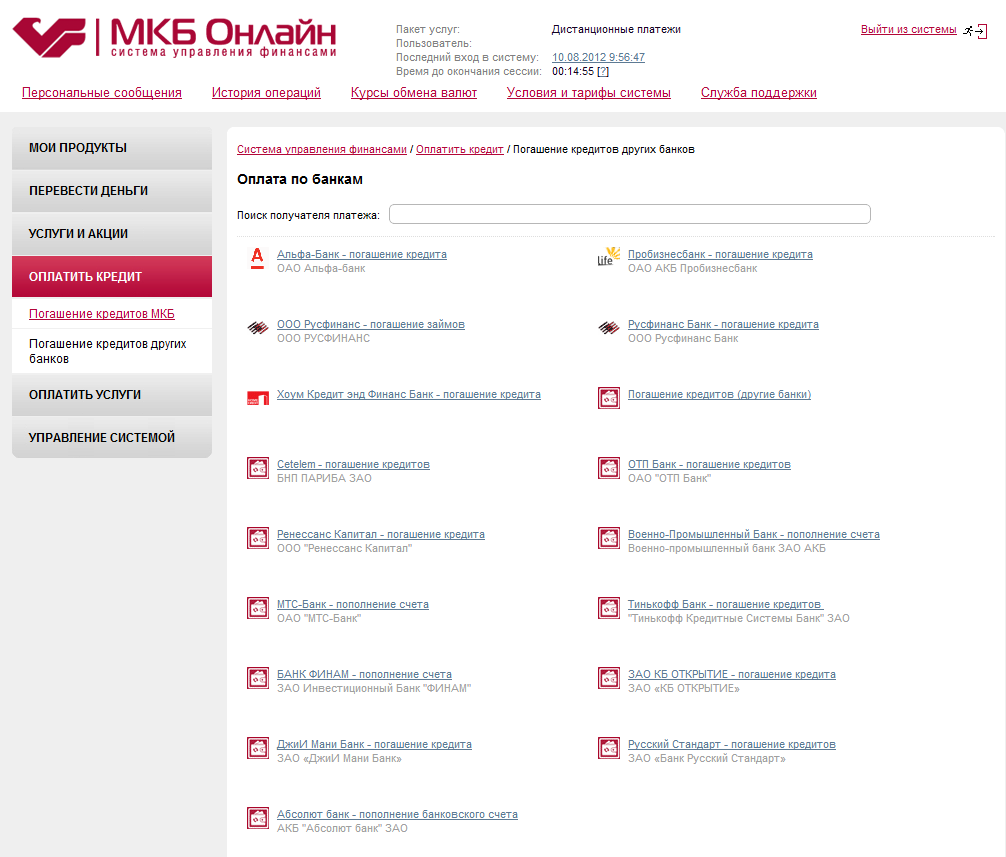Viewport: 1006px width, 857px height.
Task: Open Абсолют банк - пополнение банковского счета
Action: (x=397, y=813)
